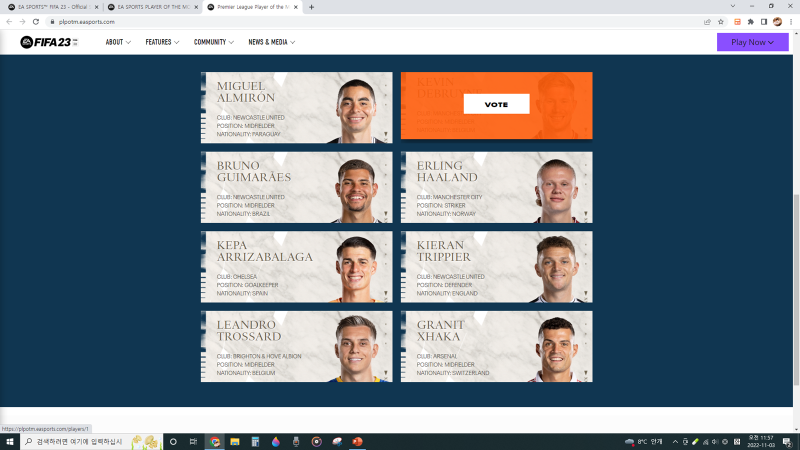Select Leandro Trossard player photo
Viewport: 800px width, 450px height.
(x=356, y=349)
